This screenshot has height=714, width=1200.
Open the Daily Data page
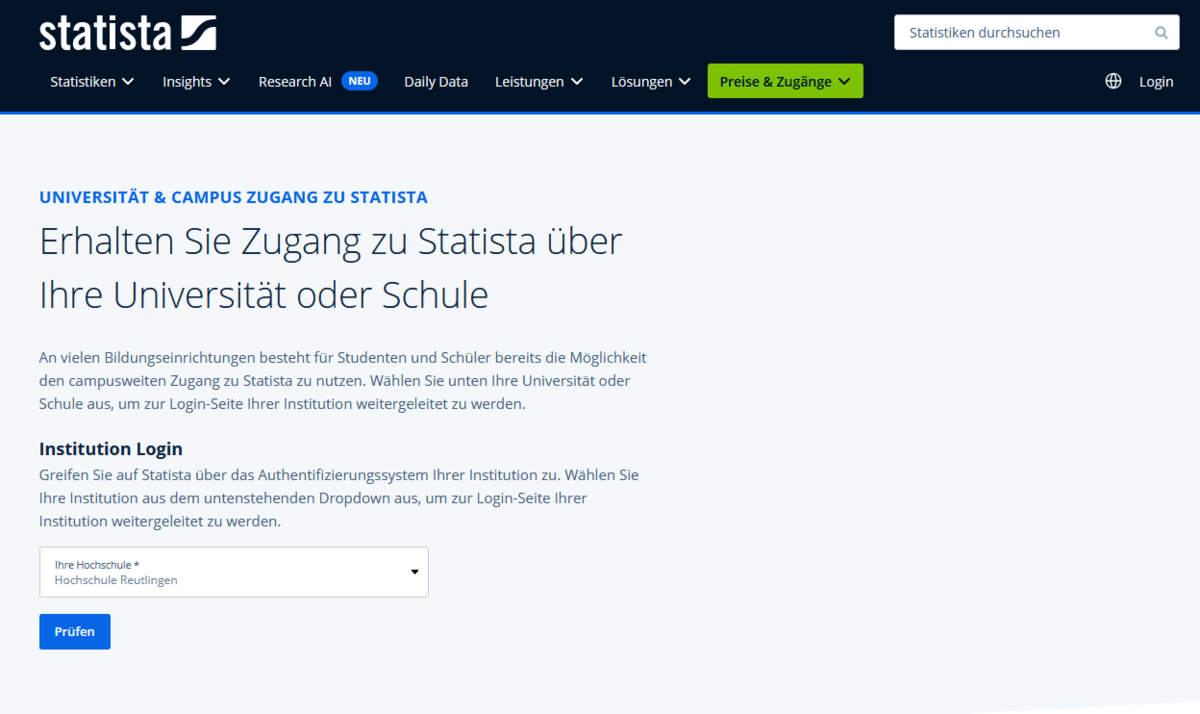tap(436, 82)
